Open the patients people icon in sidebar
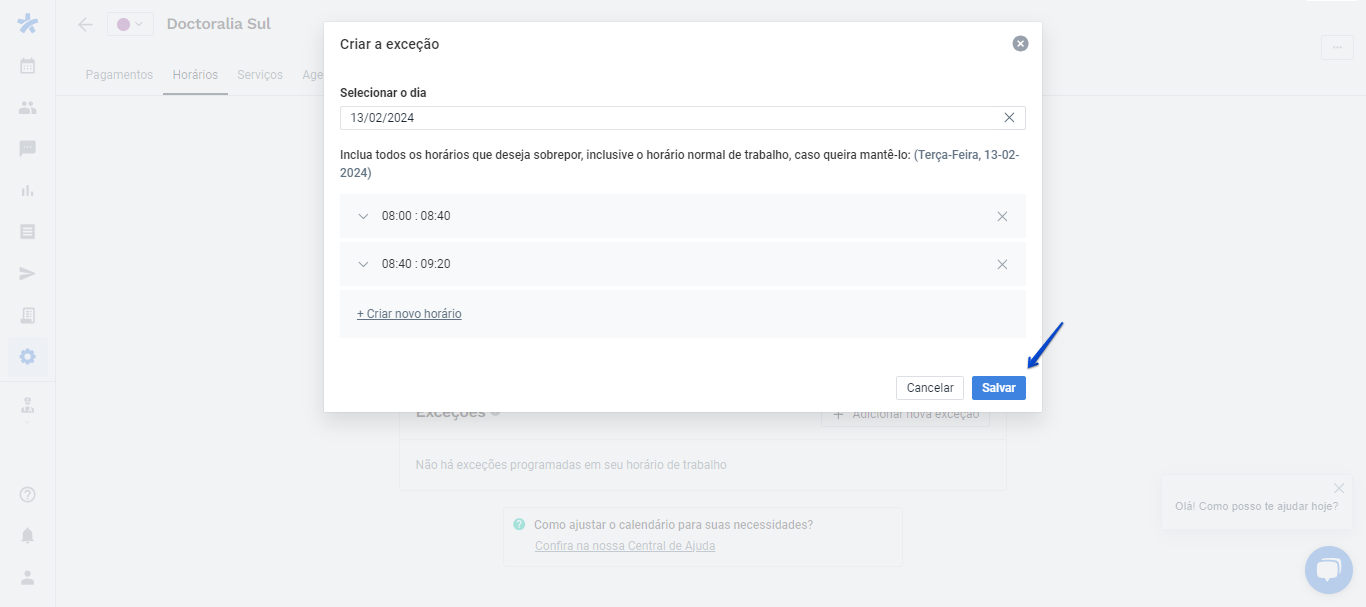The image size is (1366, 607). (x=28, y=107)
